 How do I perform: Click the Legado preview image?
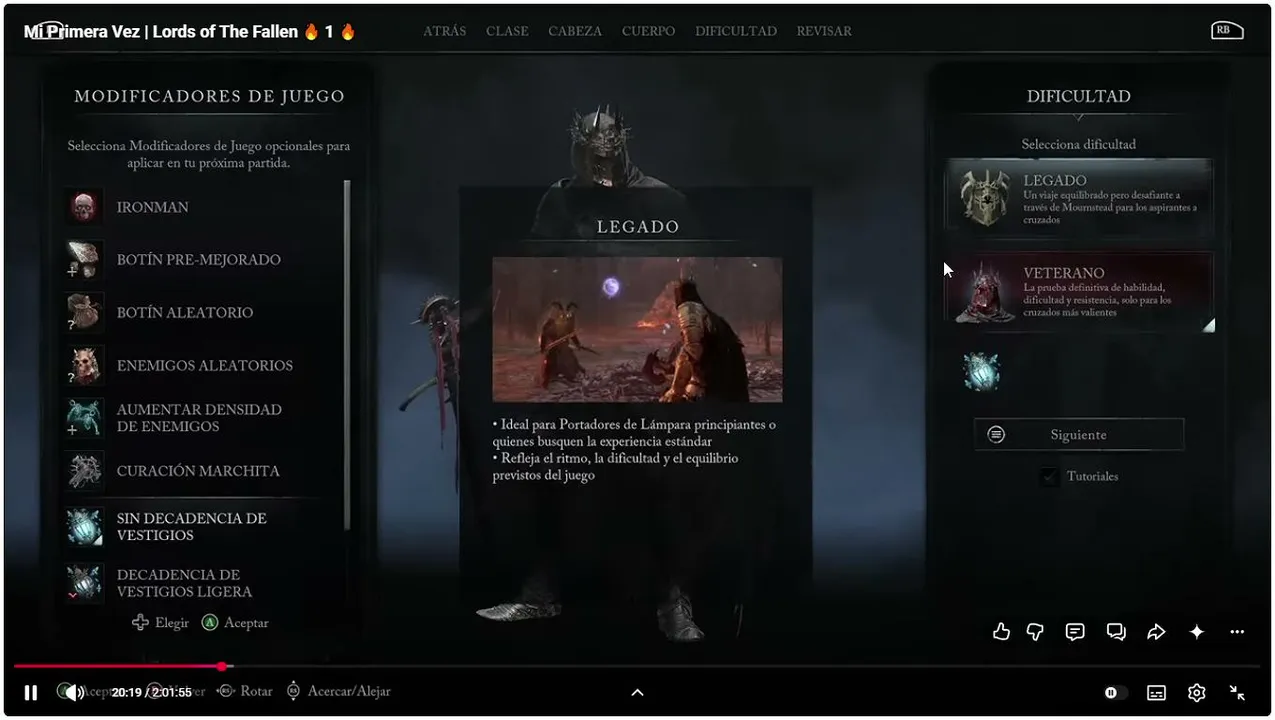coord(637,330)
